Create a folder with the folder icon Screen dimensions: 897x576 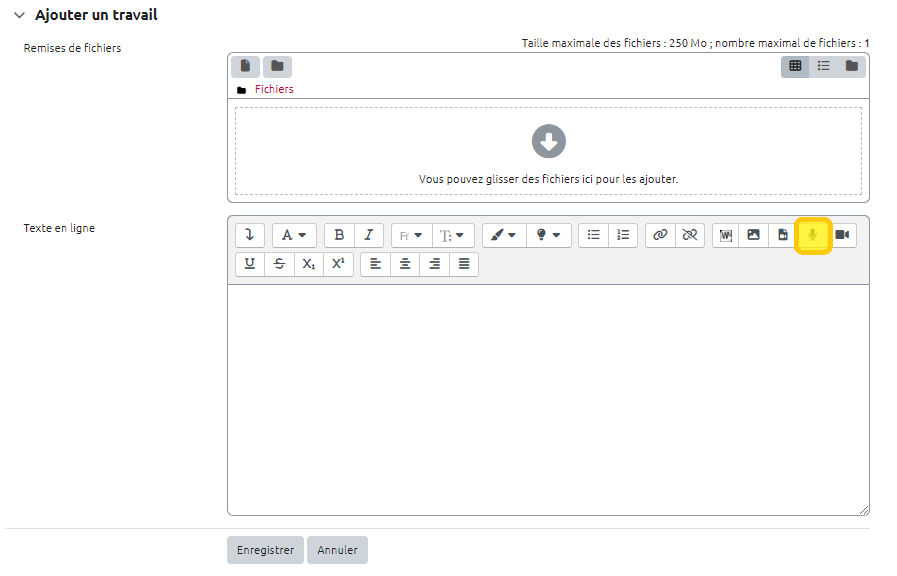tap(277, 66)
